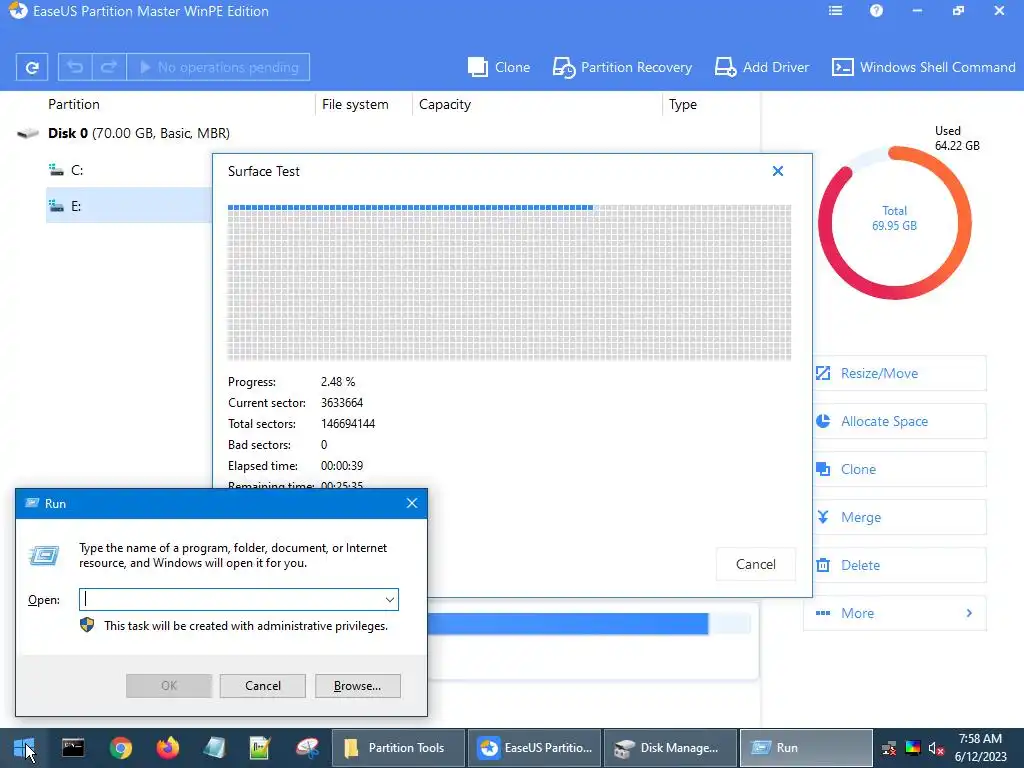This screenshot has width=1024, height=768.
Task: Click the Bad sectors value 0
Action: click(x=324, y=445)
